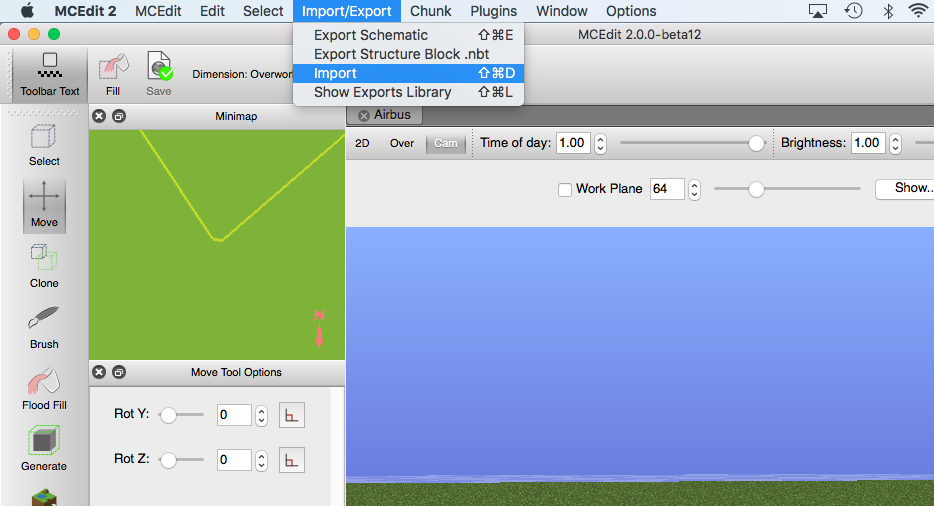Screen dimensions: 934x506
Task: Choose the Clone tool
Action: tap(44, 266)
